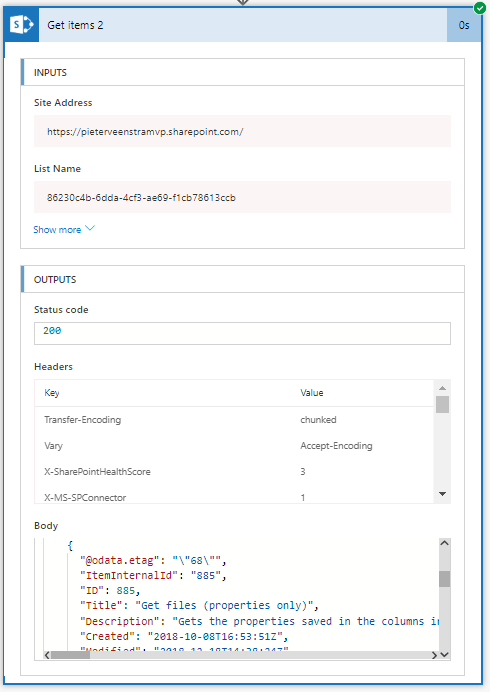Click the Site Address value field
This screenshot has width=490, height=692.
[242, 131]
